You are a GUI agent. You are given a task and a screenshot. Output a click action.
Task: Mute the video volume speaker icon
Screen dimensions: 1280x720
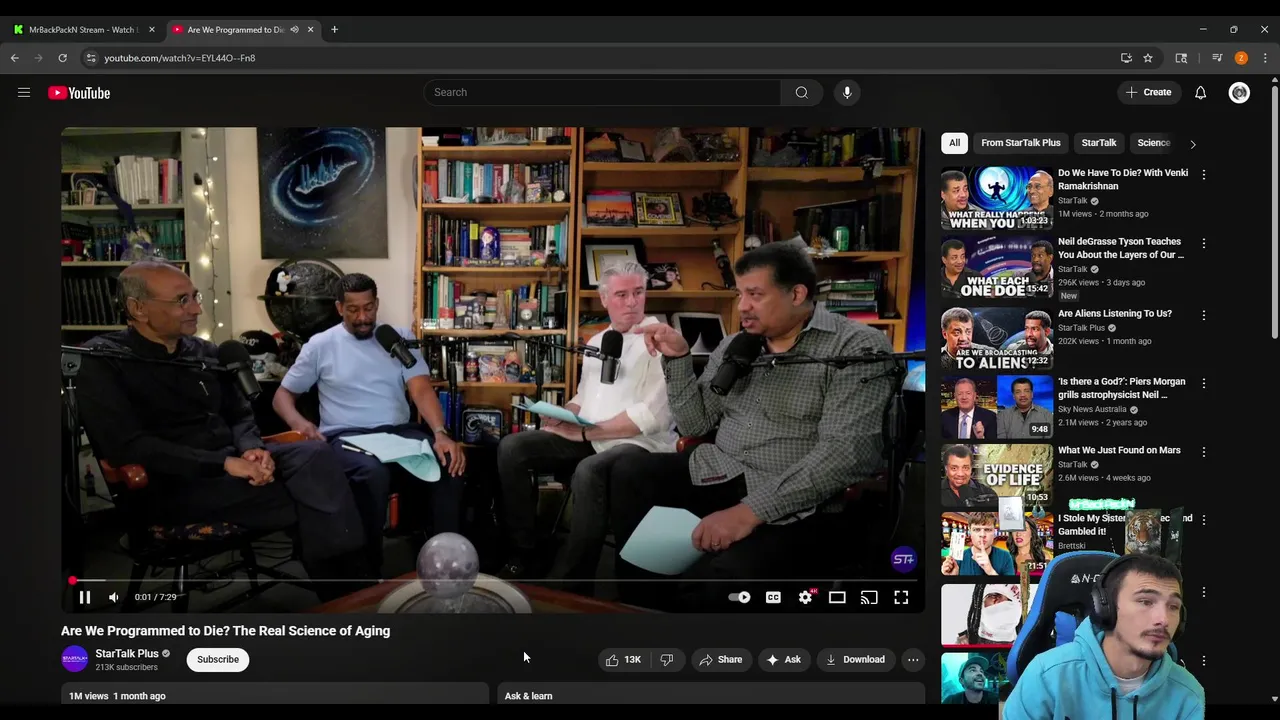pos(114,597)
